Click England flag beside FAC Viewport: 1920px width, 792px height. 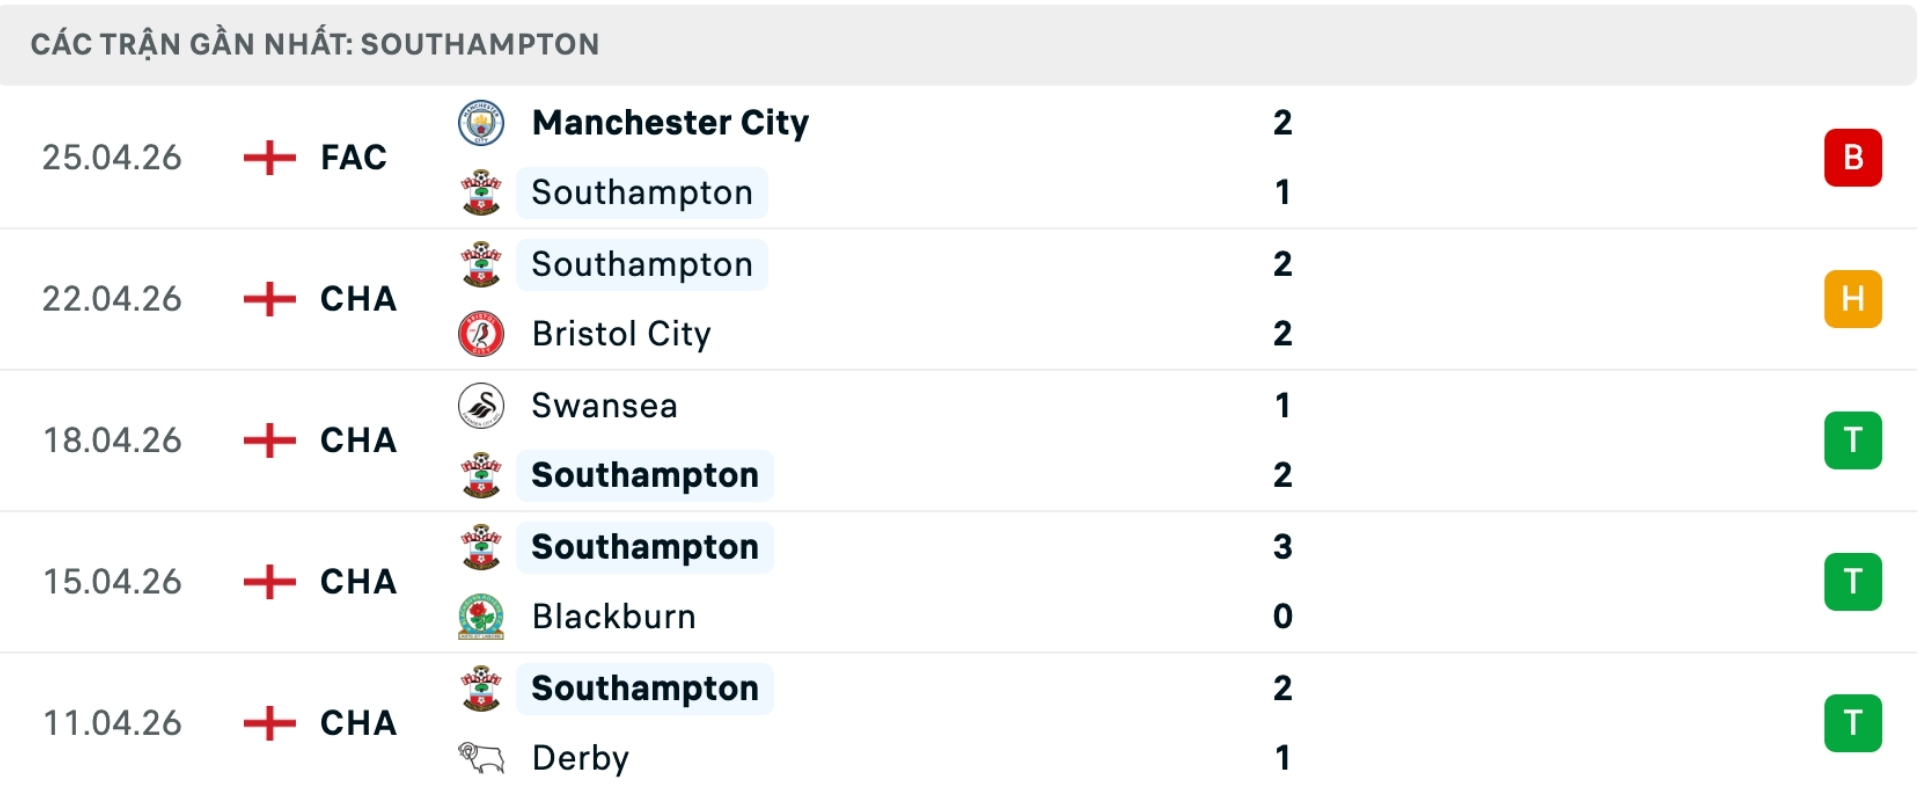point(269,158)
